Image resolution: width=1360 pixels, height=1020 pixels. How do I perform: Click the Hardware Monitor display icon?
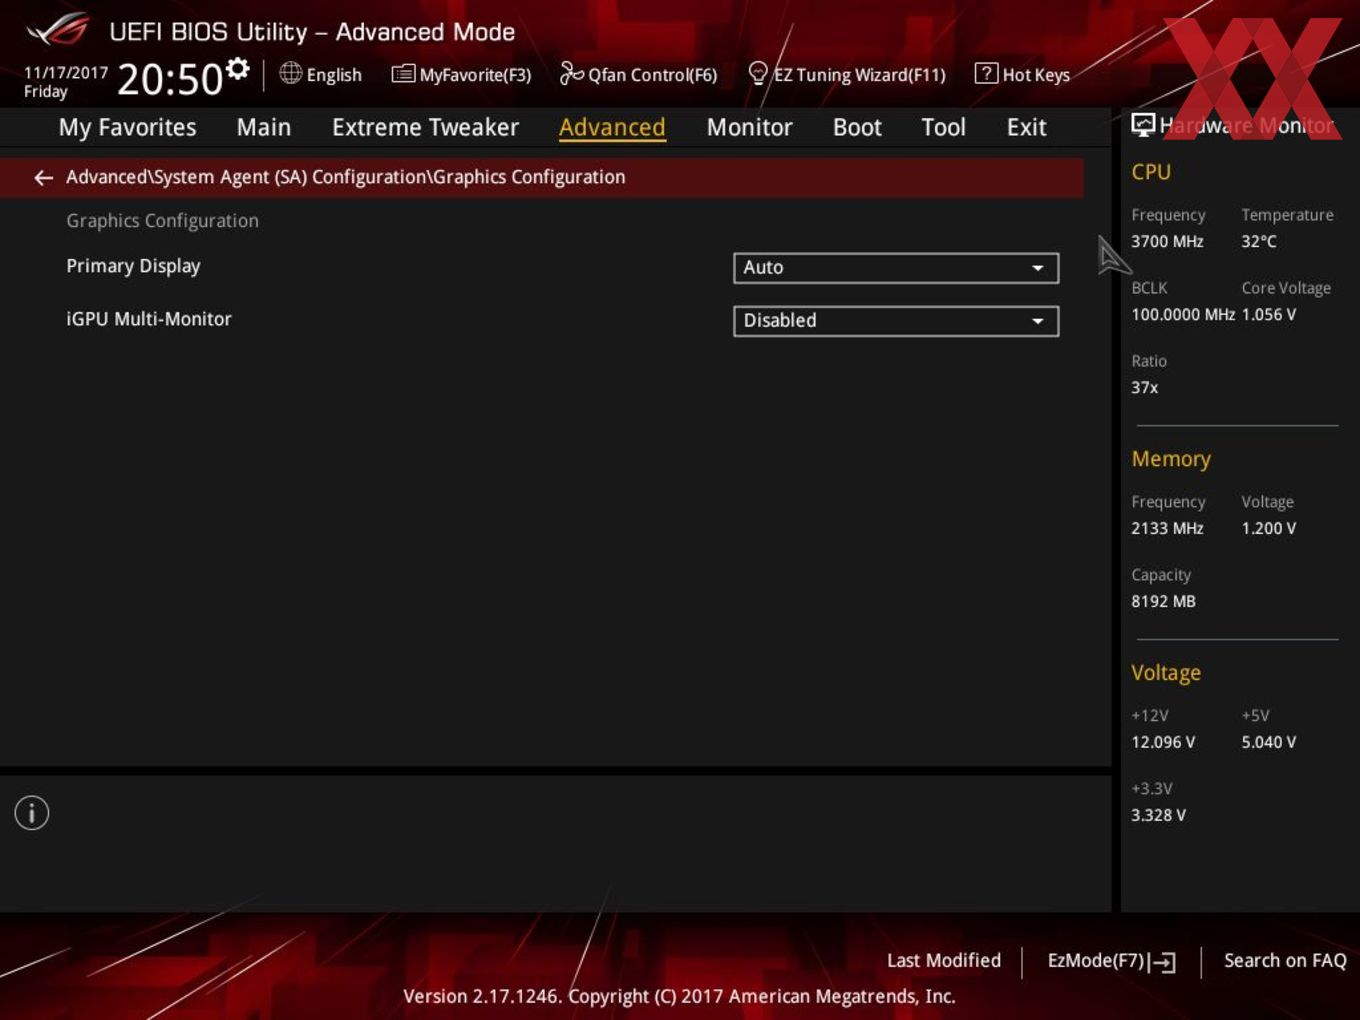coord(1143,125)
